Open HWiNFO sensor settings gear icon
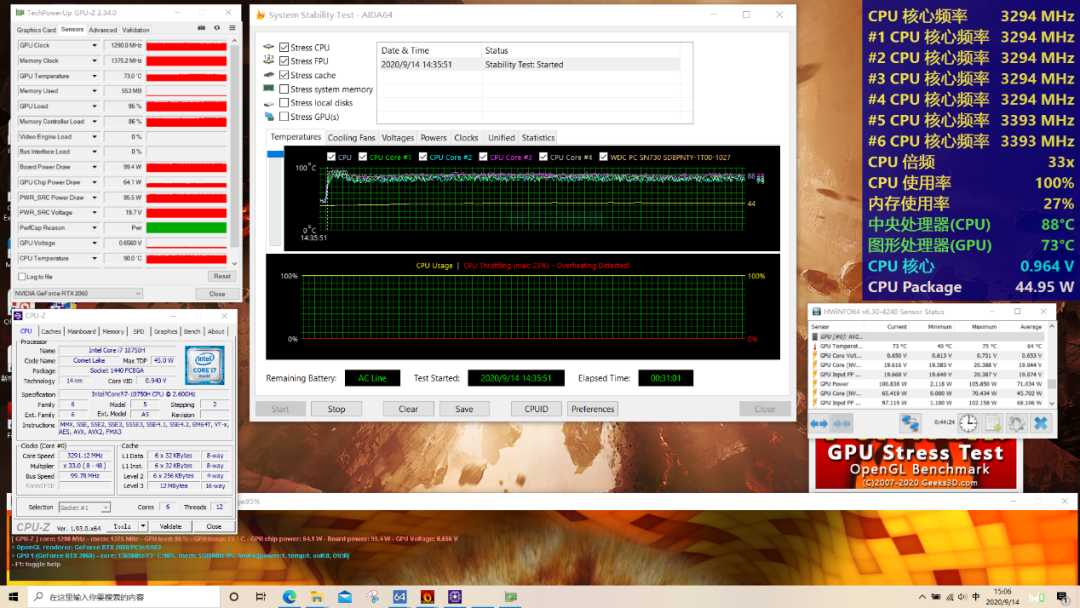This screenshot has height=608, width=1080. click(x=1017, y=423)
